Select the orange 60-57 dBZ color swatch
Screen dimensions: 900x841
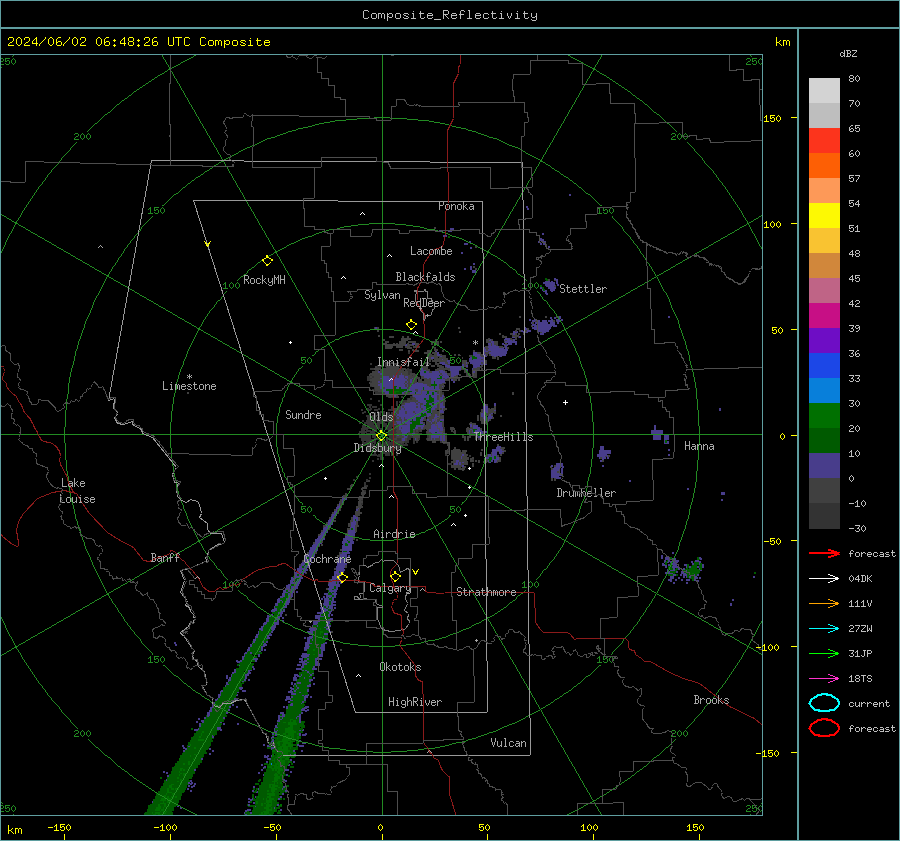(x=824, y=165)
